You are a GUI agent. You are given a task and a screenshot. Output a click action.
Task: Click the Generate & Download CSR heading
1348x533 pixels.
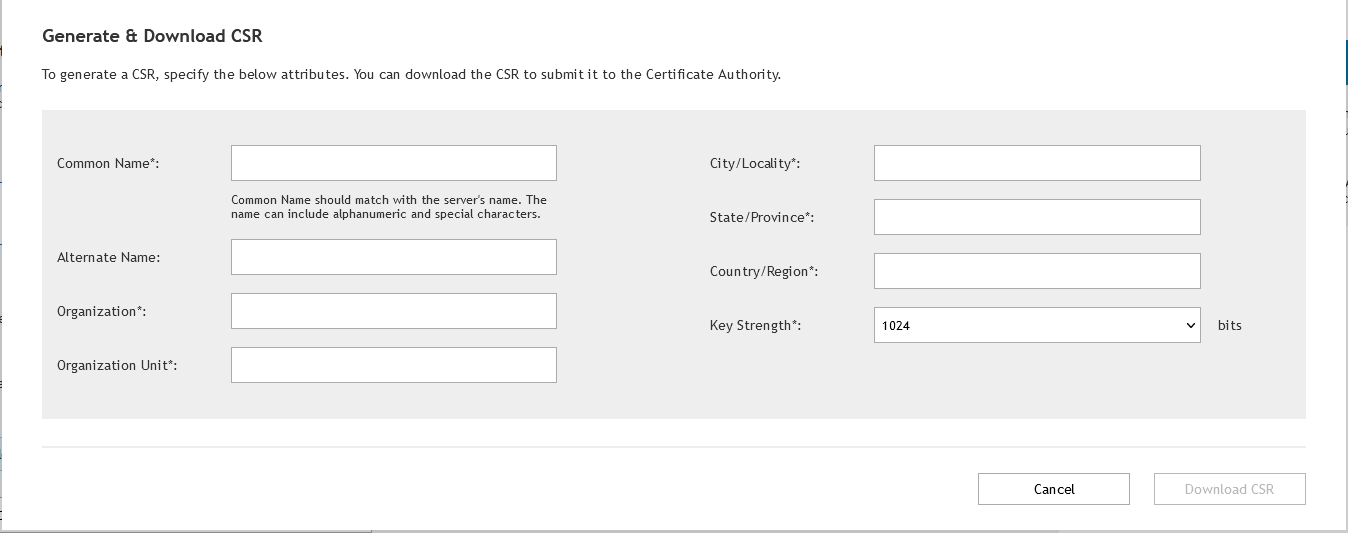click(x=152, y=36)
